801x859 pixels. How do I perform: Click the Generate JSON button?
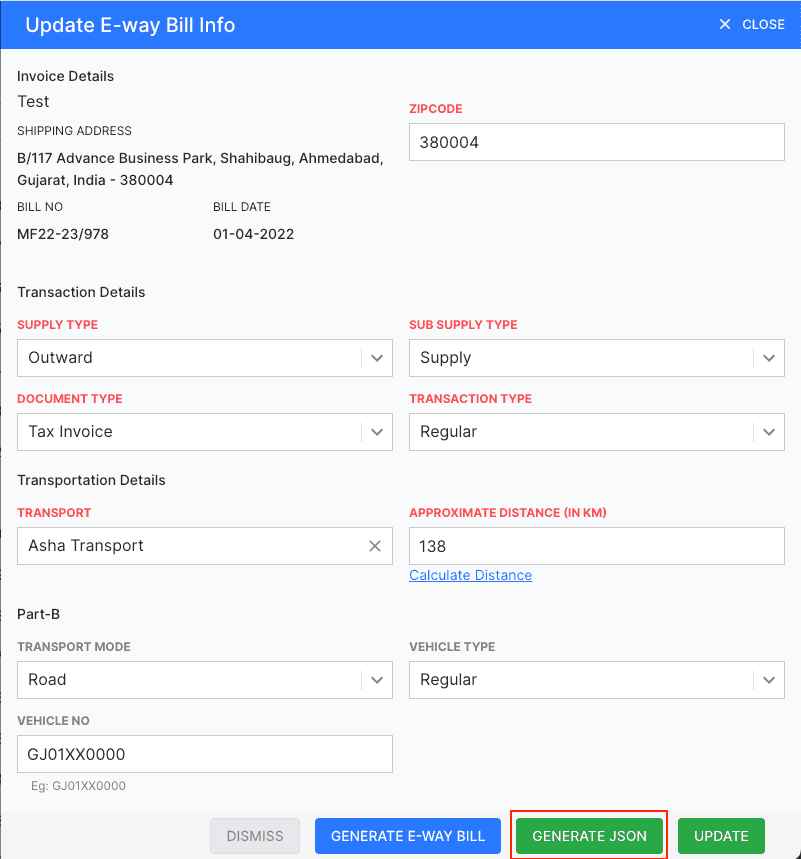(x=588, y=835)
